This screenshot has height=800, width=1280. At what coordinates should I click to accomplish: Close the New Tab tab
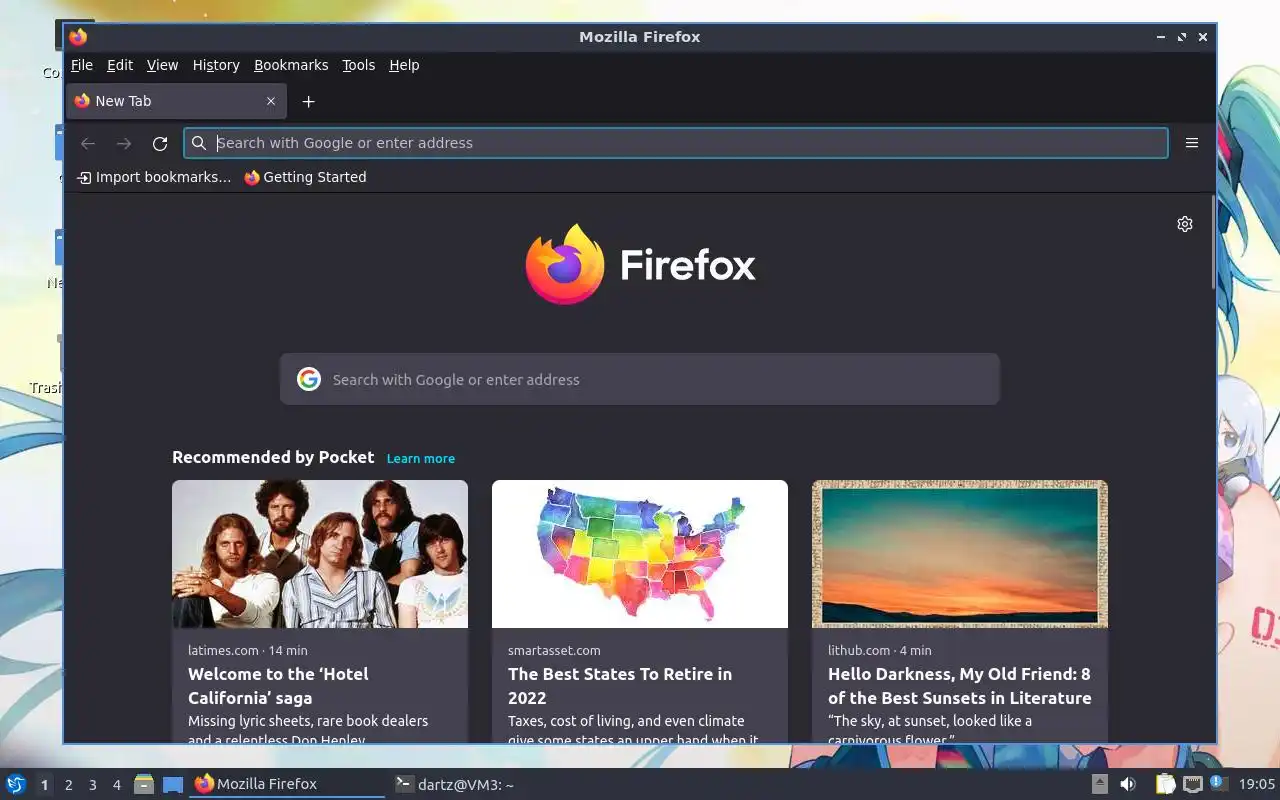(271, 101)
